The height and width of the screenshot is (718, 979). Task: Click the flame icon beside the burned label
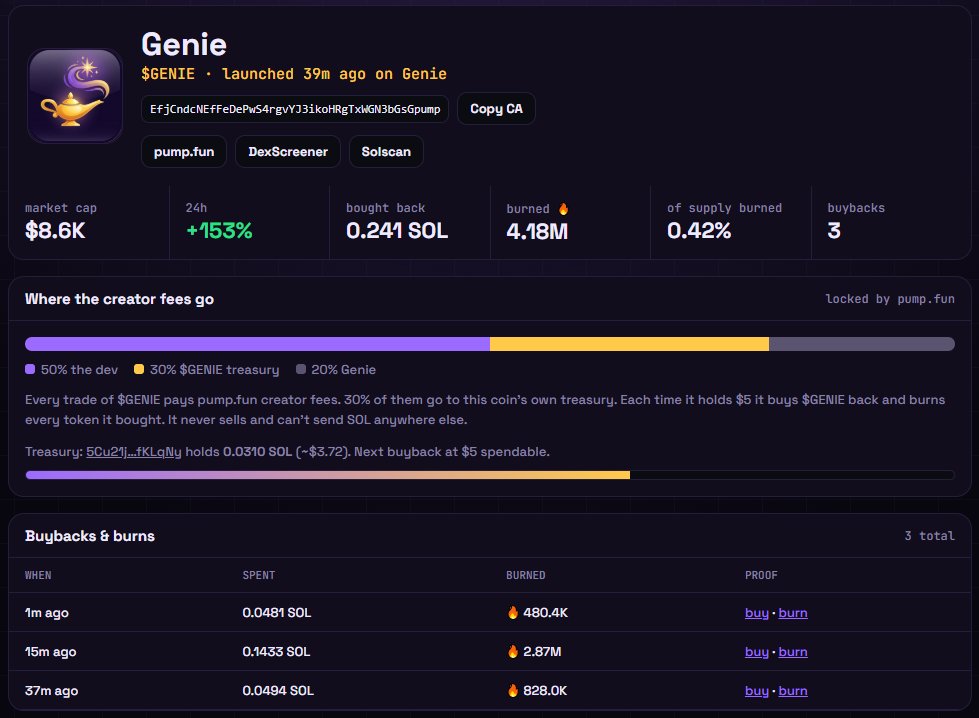[x=563, y=209]
